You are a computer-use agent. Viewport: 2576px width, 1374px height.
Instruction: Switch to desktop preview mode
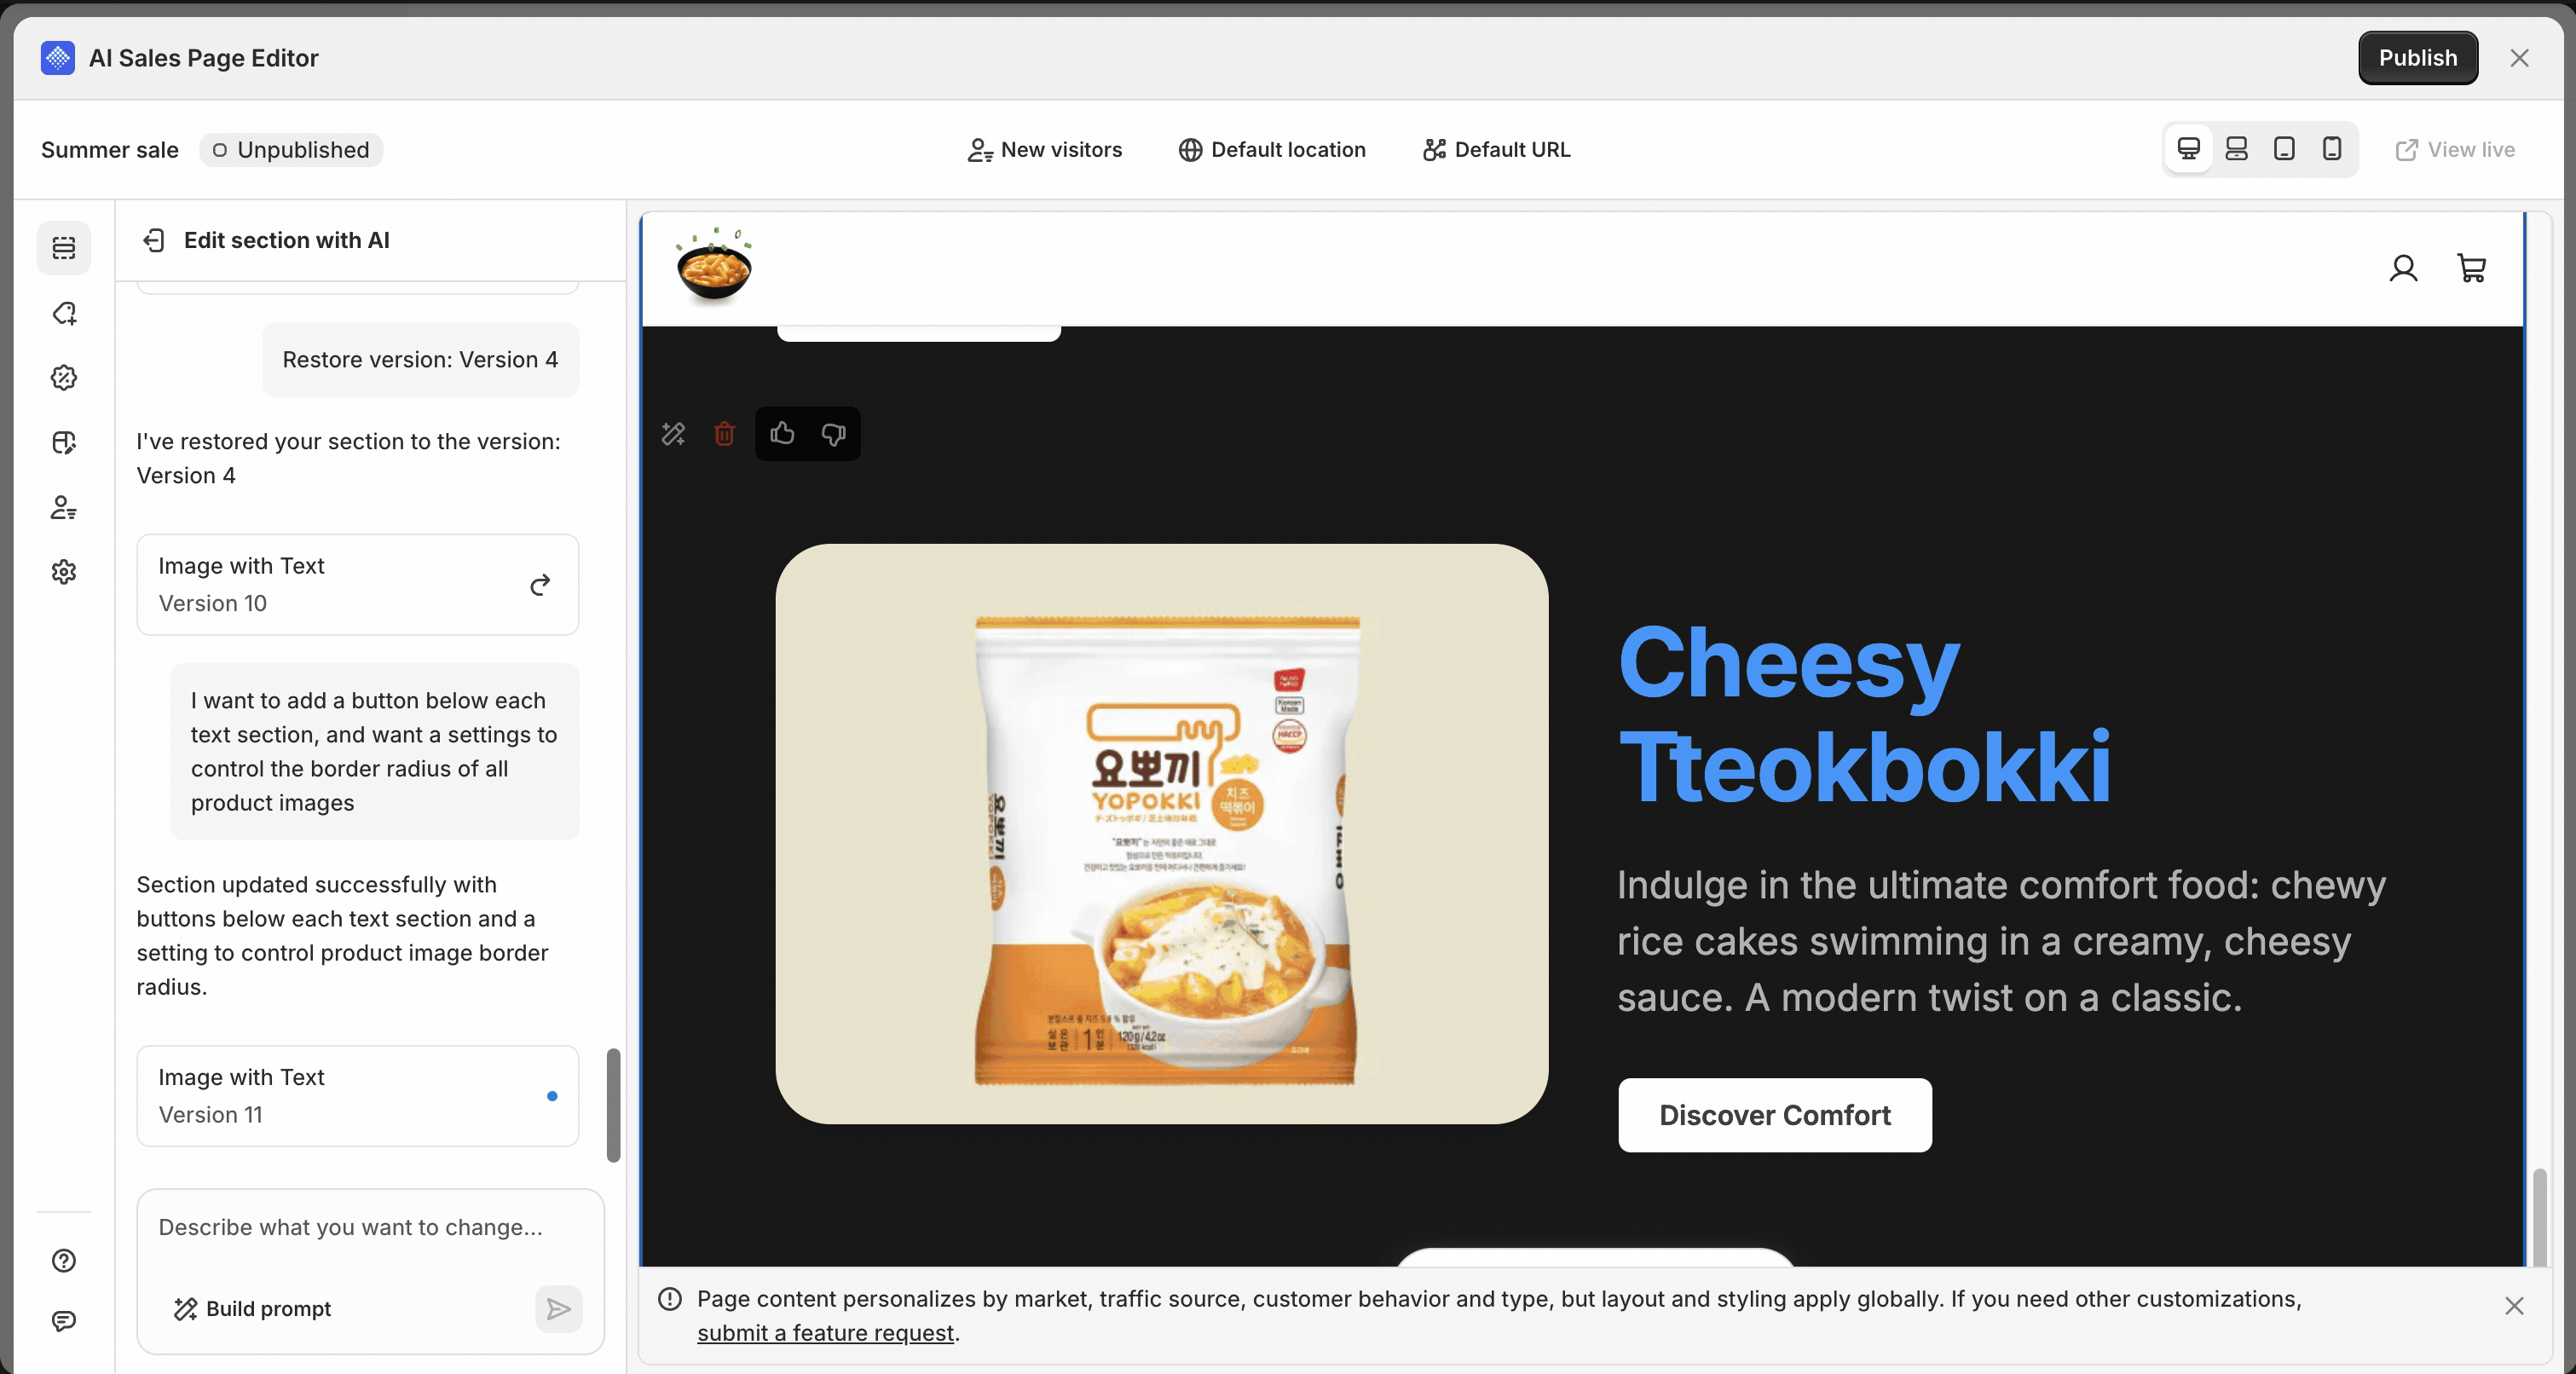point(2188,150)
